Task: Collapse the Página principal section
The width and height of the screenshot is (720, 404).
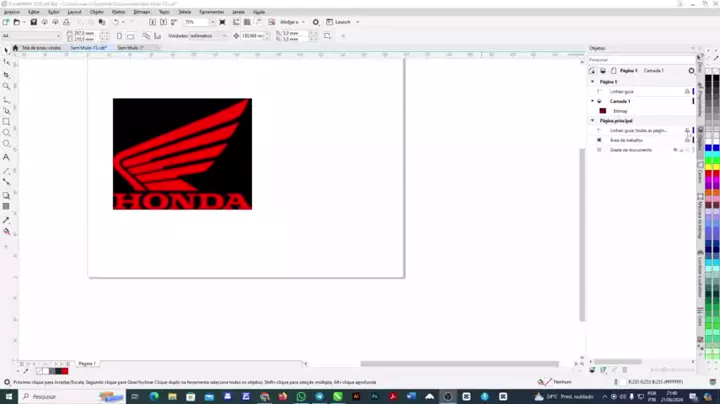Action: click(592, 120)
